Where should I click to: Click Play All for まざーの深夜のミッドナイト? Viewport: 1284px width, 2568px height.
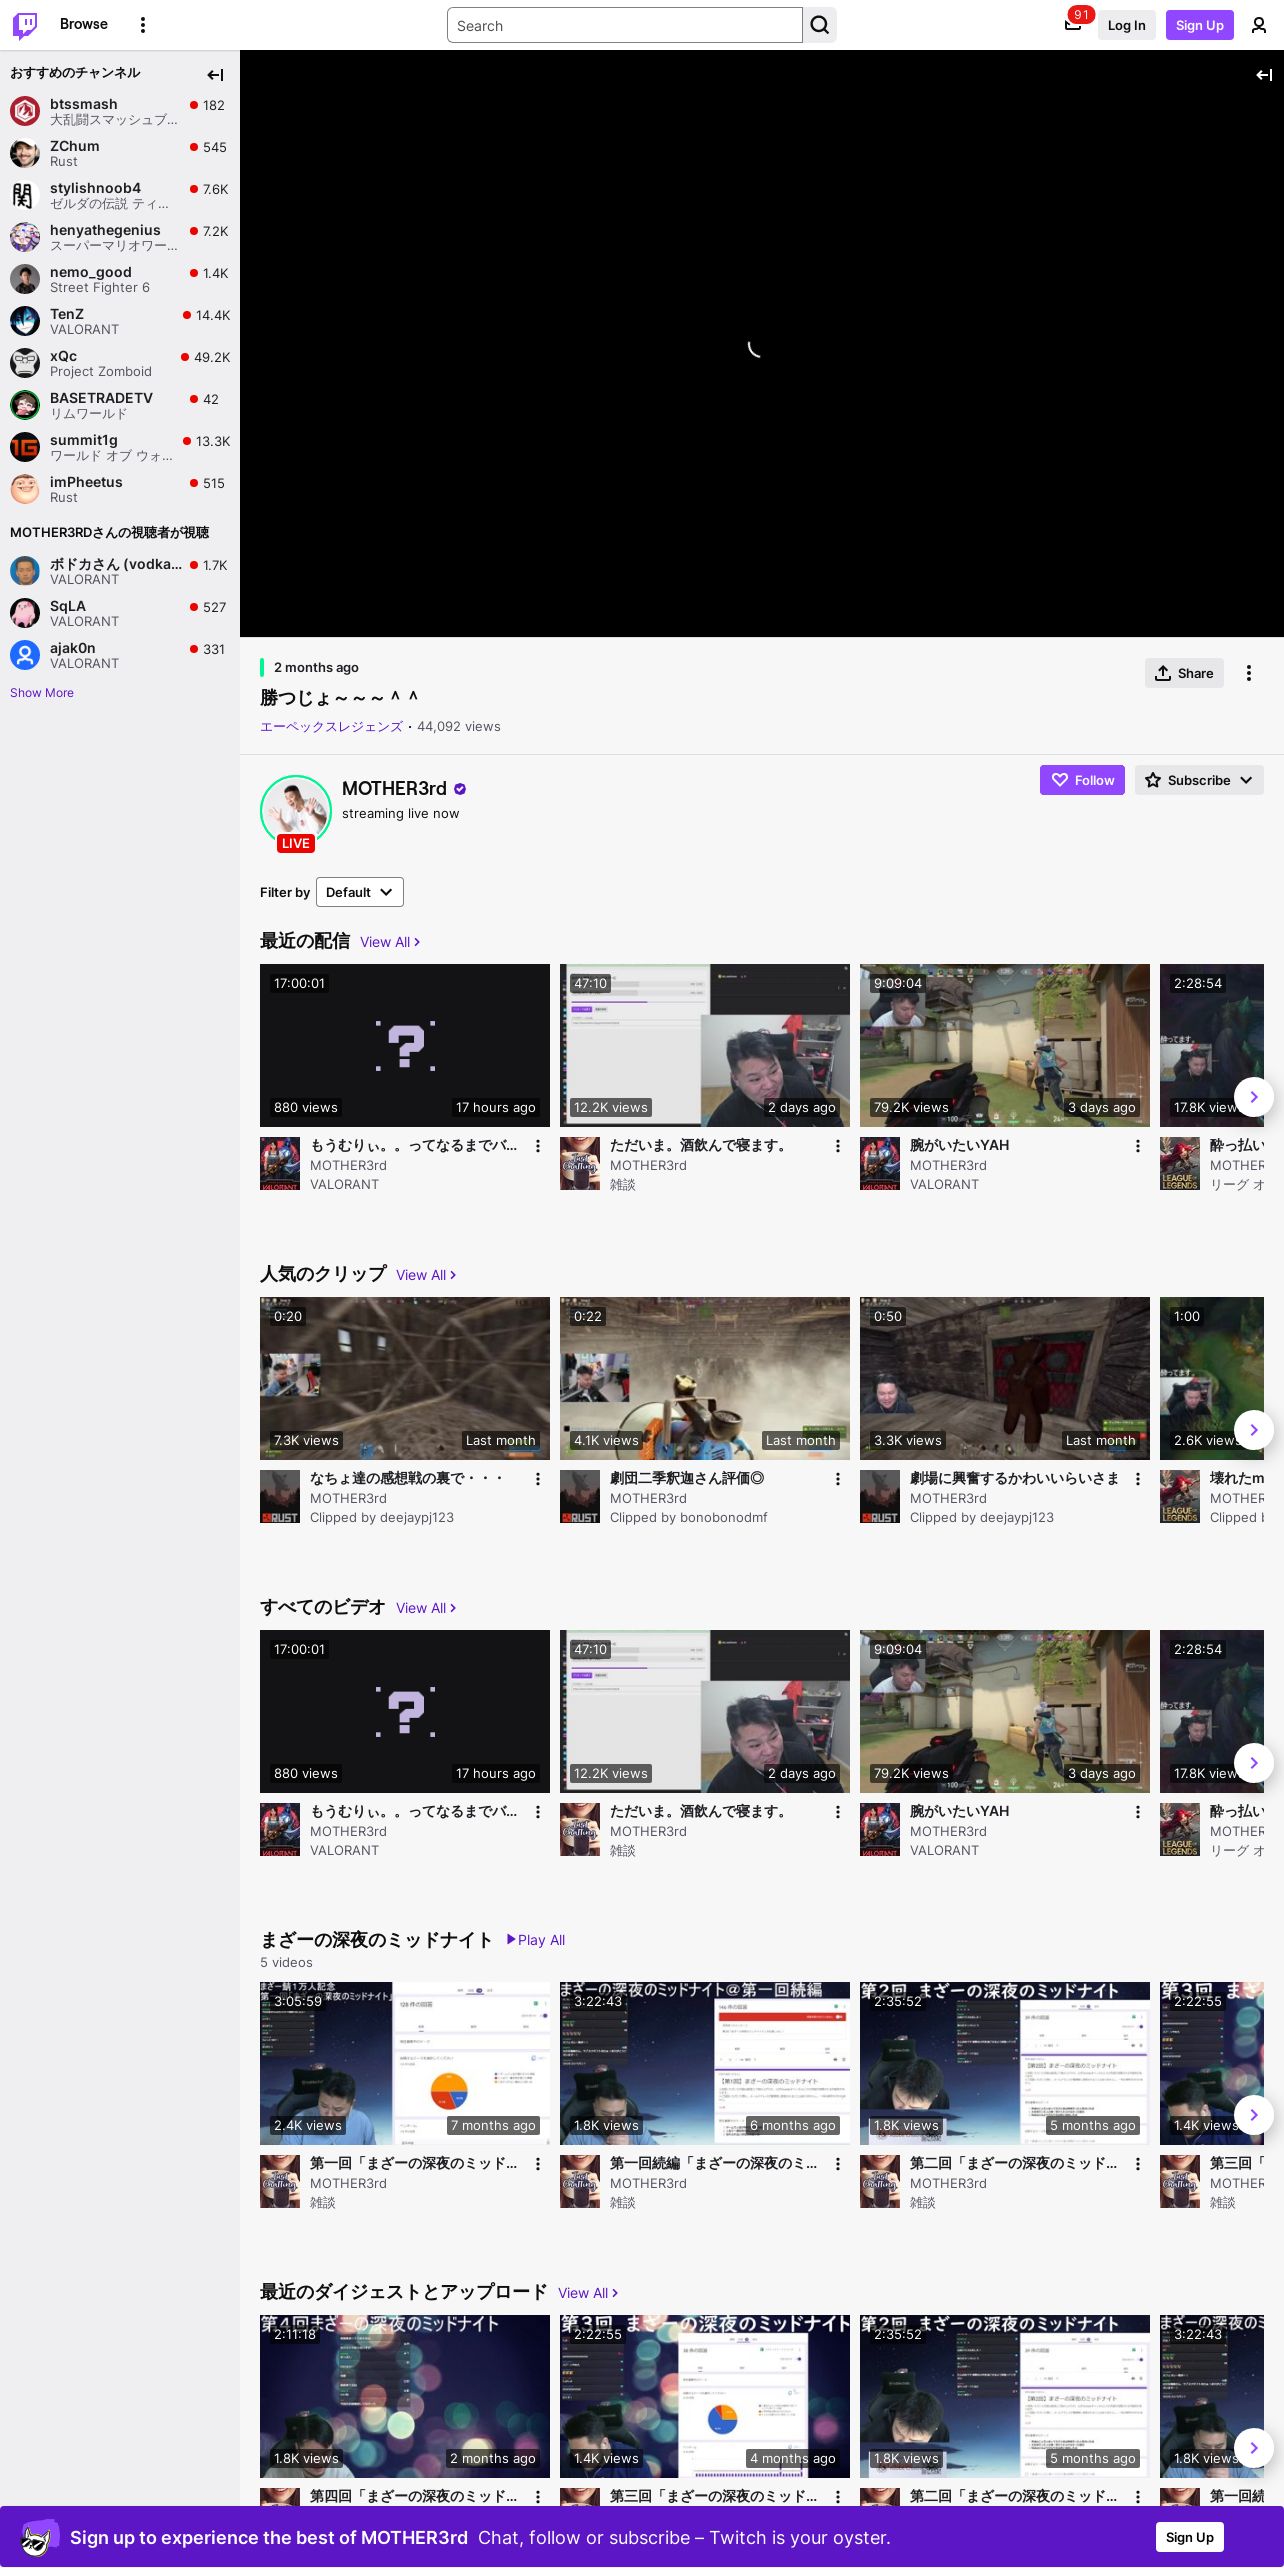point(536,1940)
